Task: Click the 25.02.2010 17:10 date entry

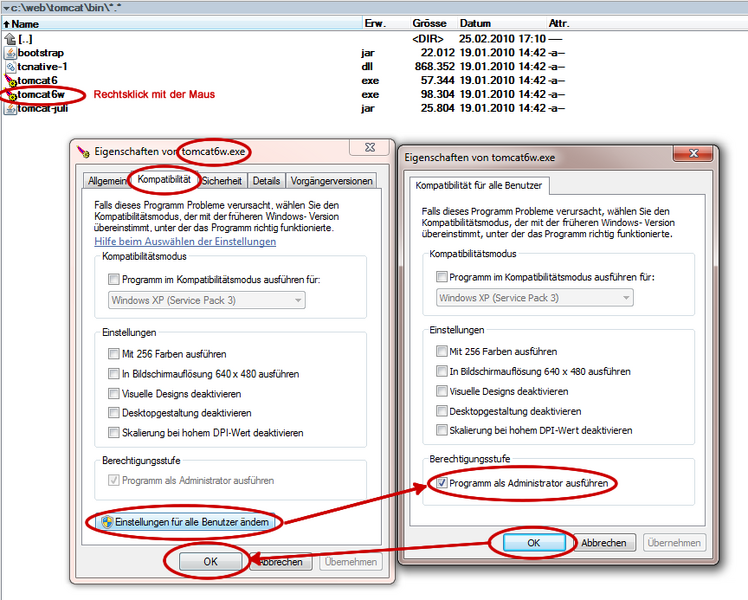Action: pyautogui.click(x=502, y=39)
